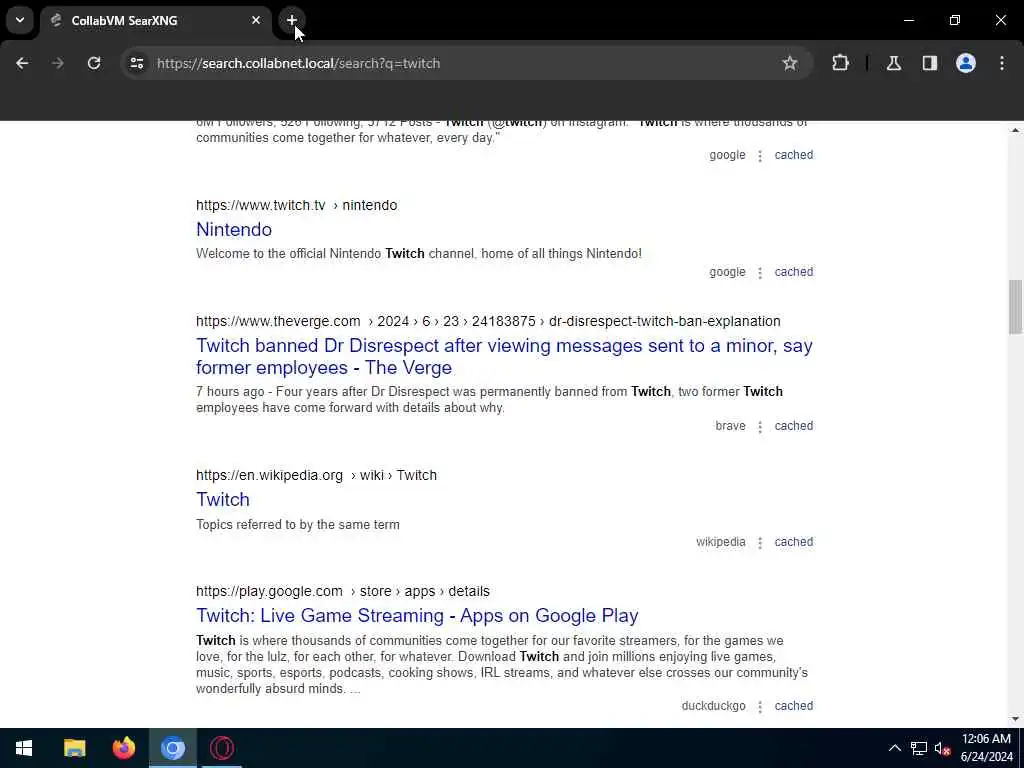
Task: Open the profile avatar menu
Action: [966, 63]
